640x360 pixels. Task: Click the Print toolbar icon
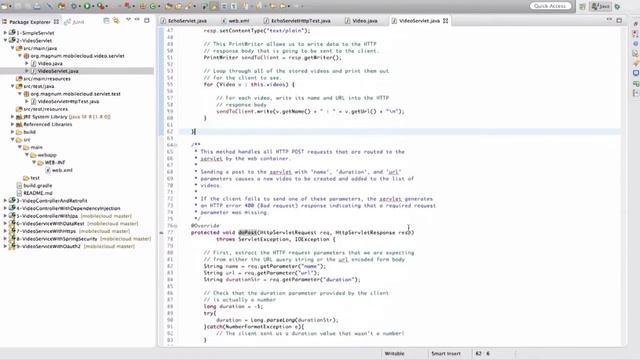click(x=37, y=6)
